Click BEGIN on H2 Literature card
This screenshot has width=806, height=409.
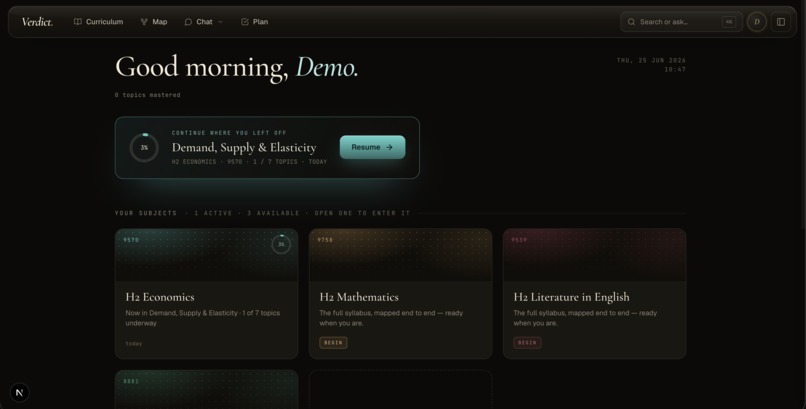click(527, 343)
